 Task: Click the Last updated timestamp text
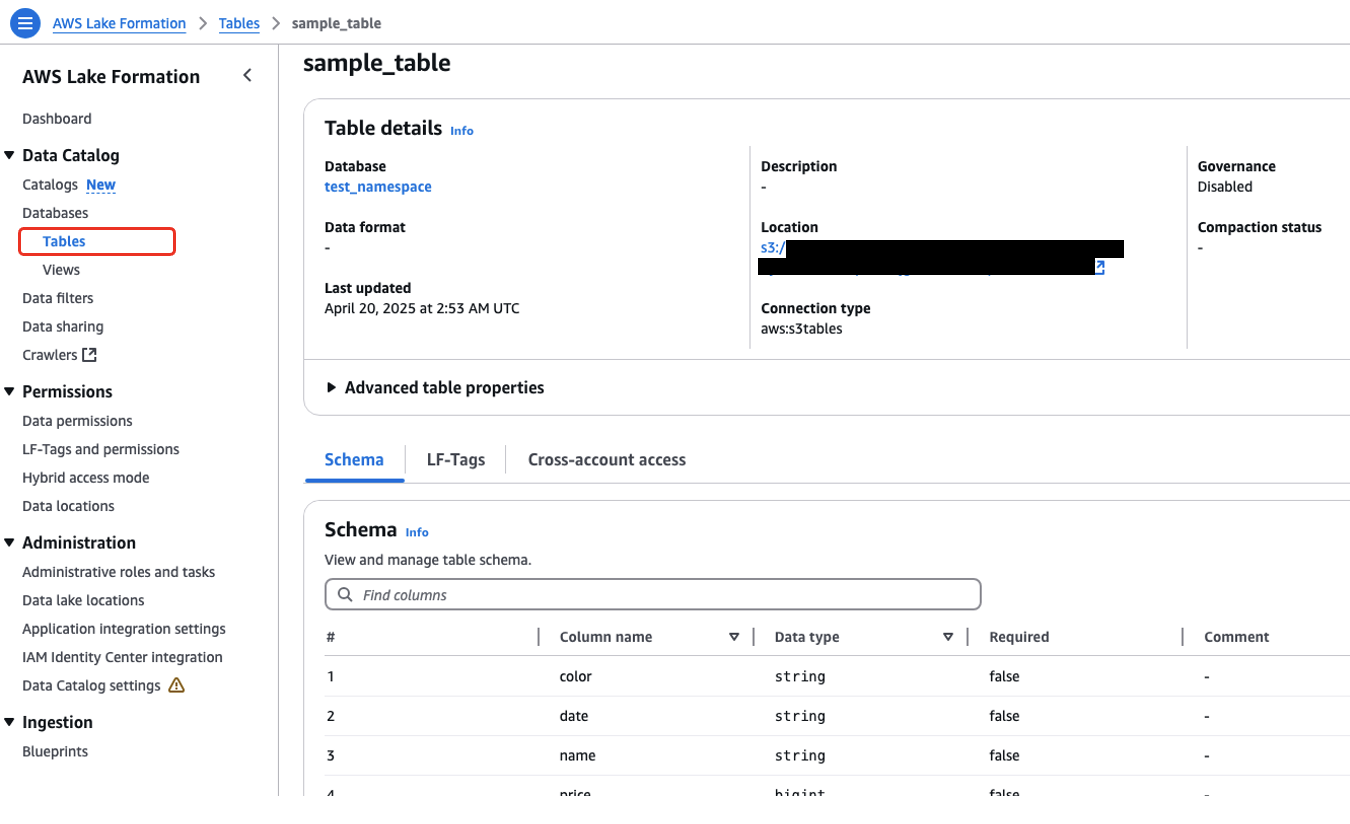point(422,308)
